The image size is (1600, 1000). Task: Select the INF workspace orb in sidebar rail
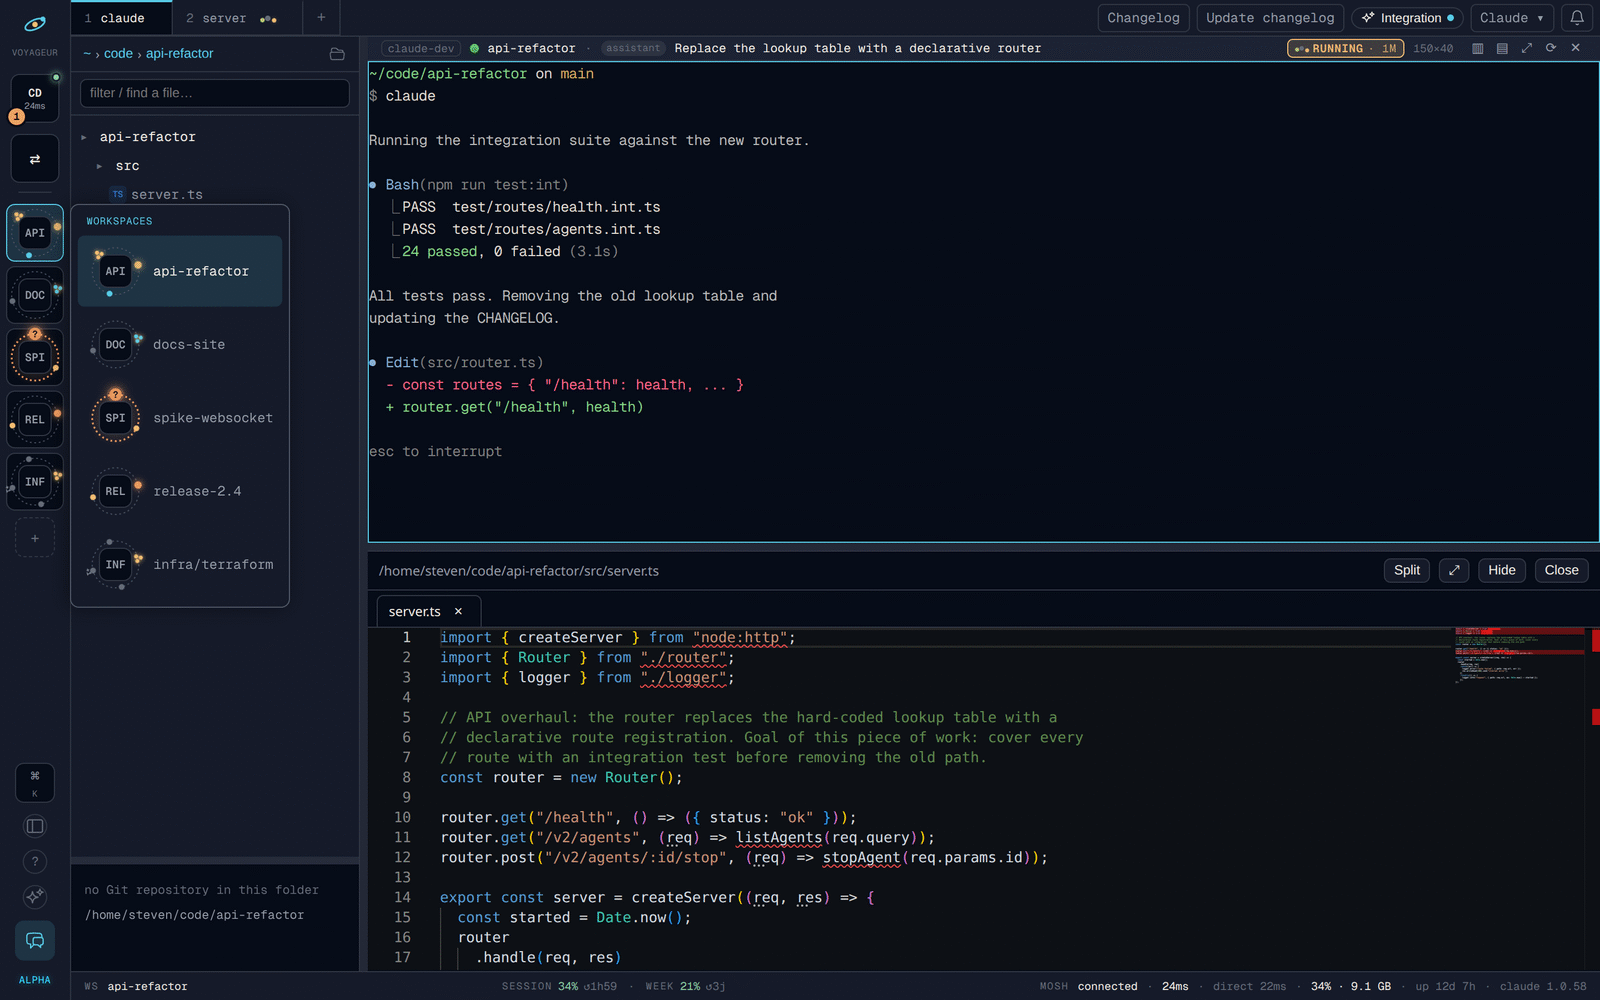(x=35, y=482)
